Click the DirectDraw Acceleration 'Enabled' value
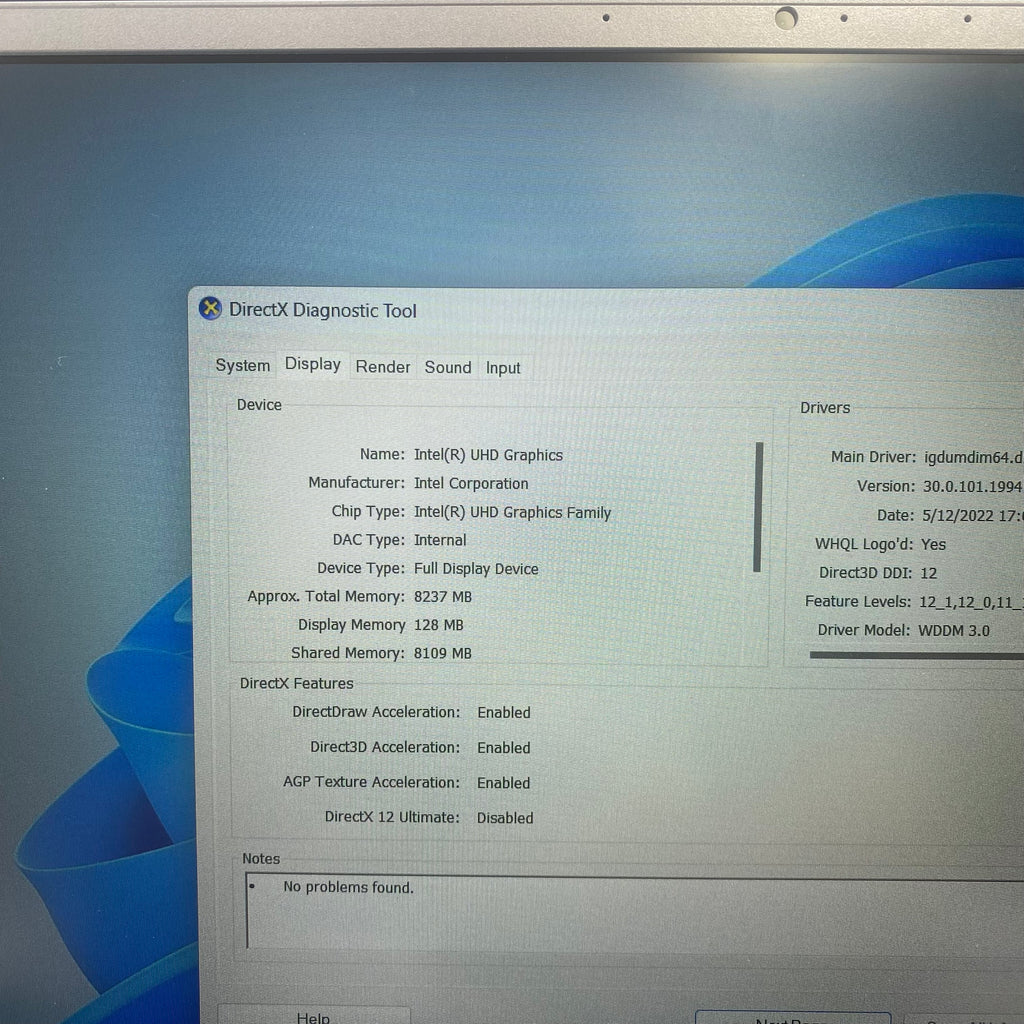Screen dimensions: 1024x1024 504,712
